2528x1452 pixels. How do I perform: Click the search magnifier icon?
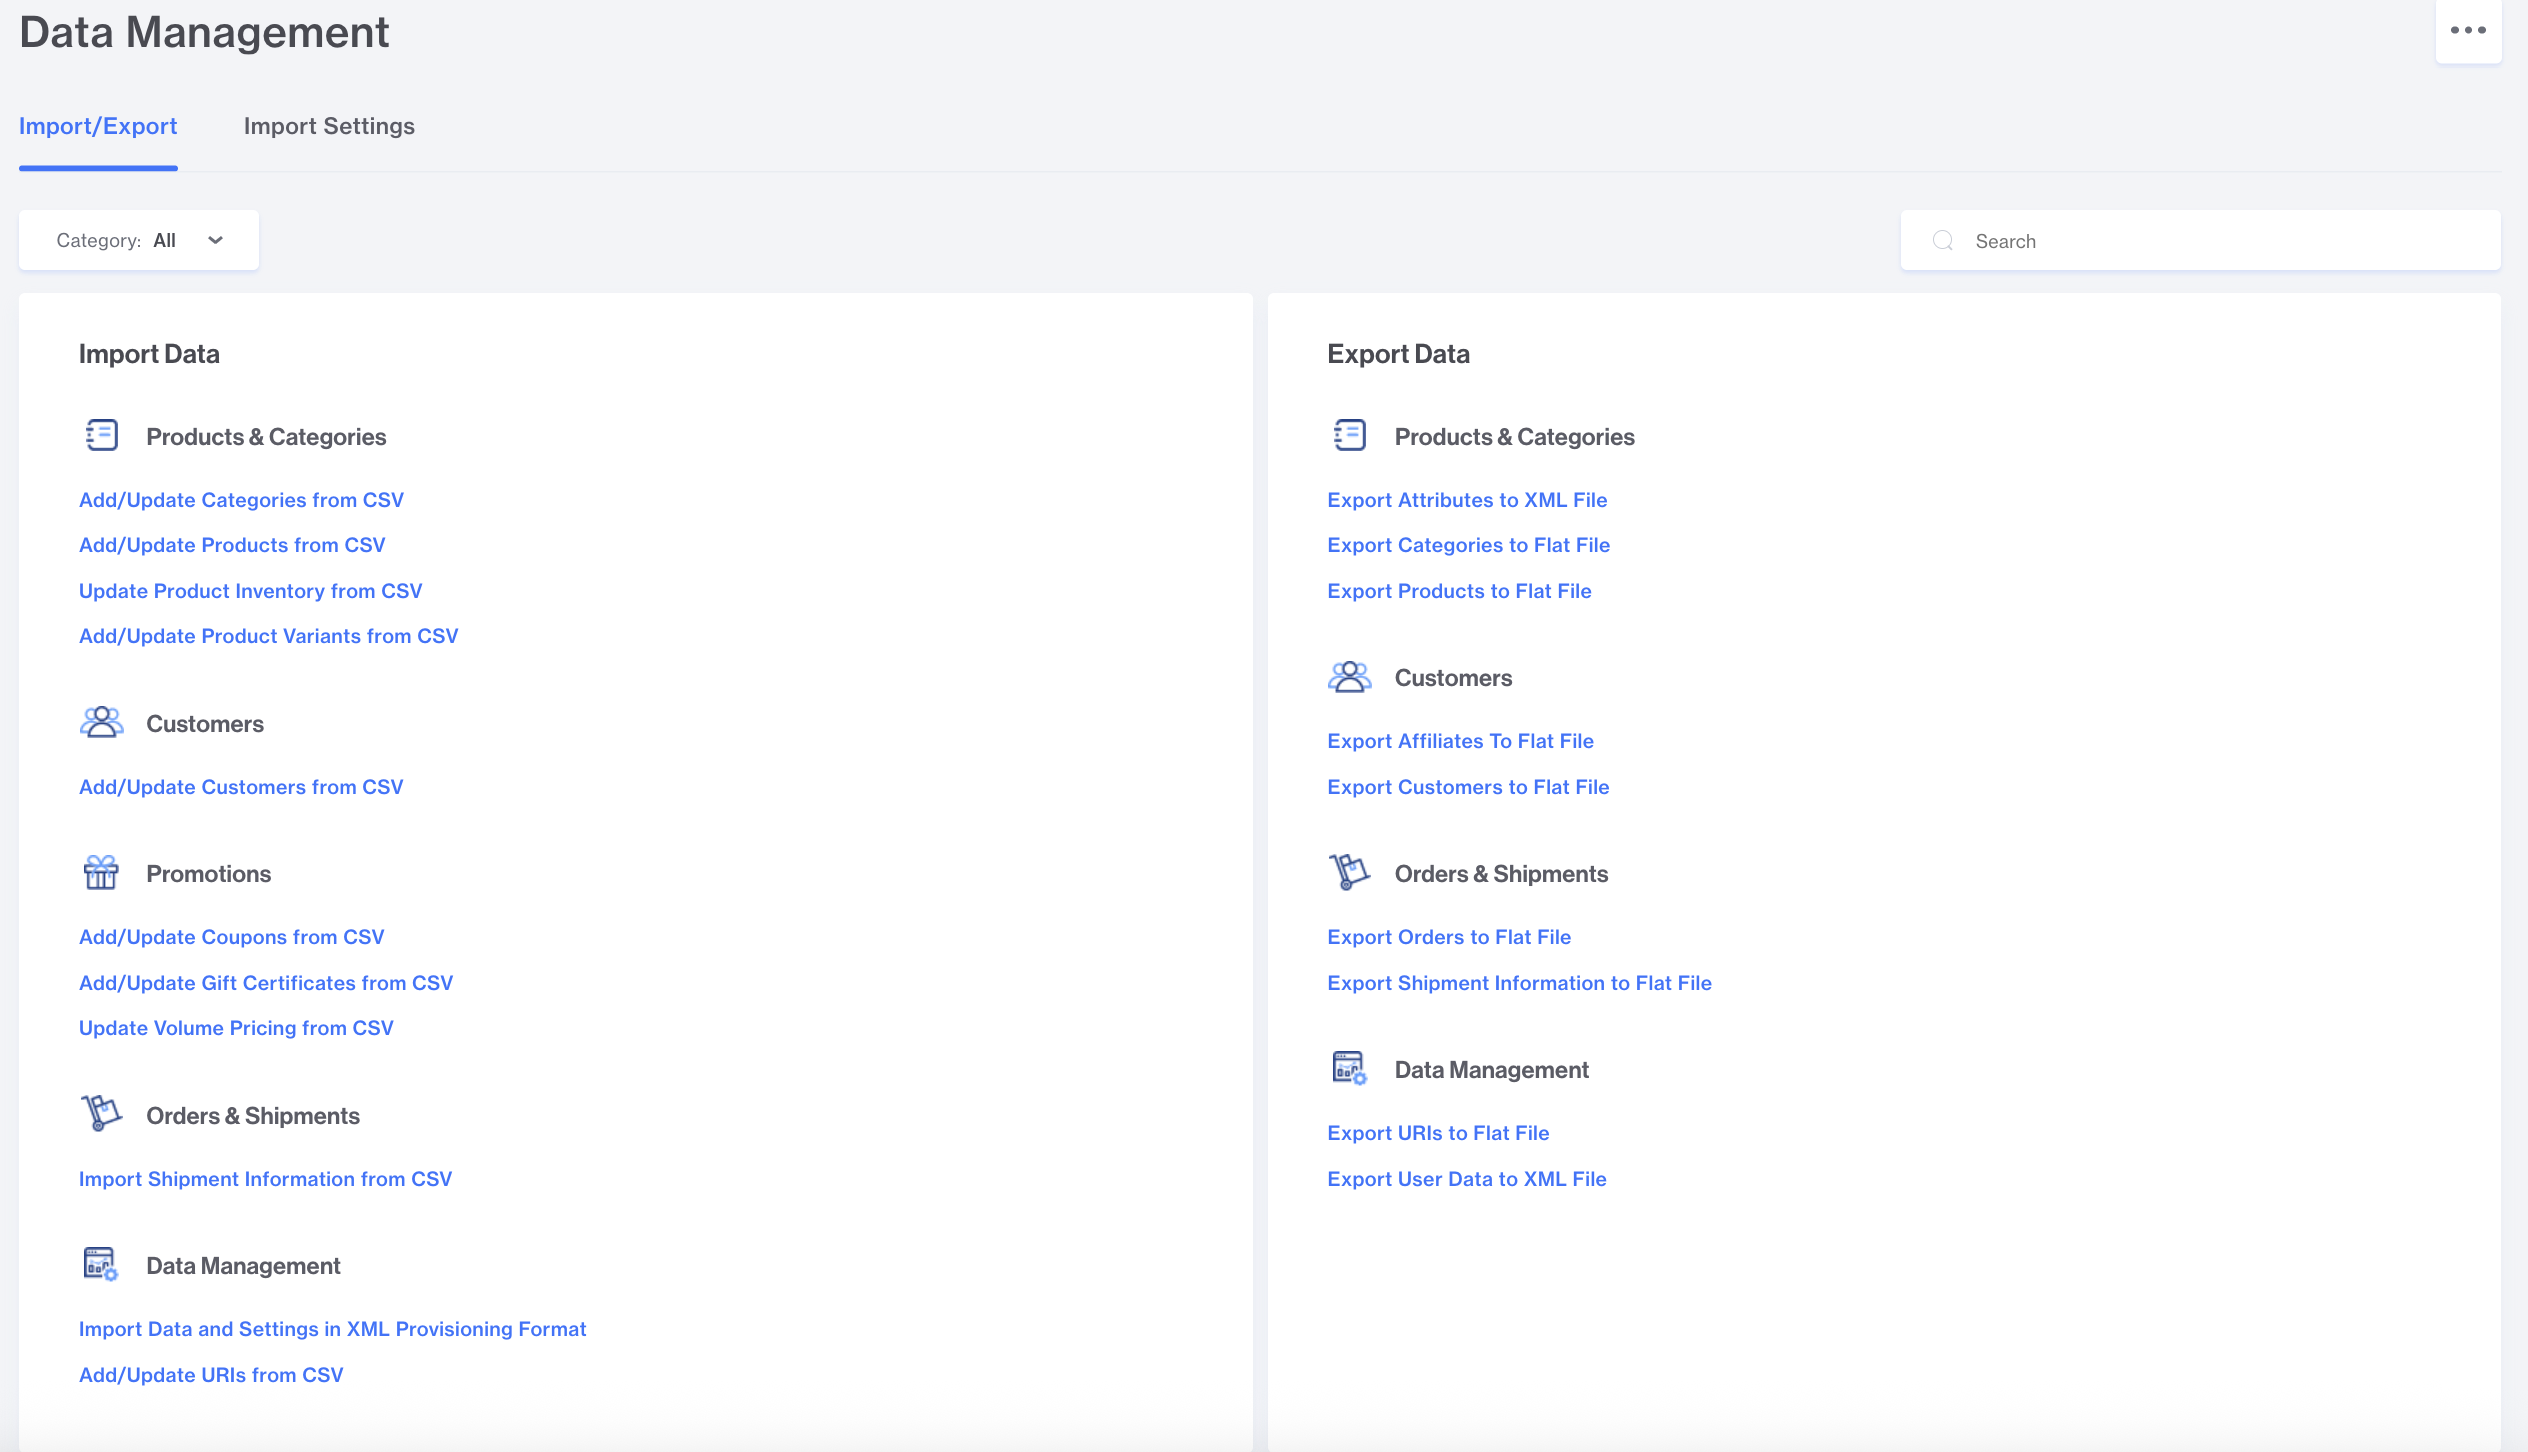[1943, 241]
